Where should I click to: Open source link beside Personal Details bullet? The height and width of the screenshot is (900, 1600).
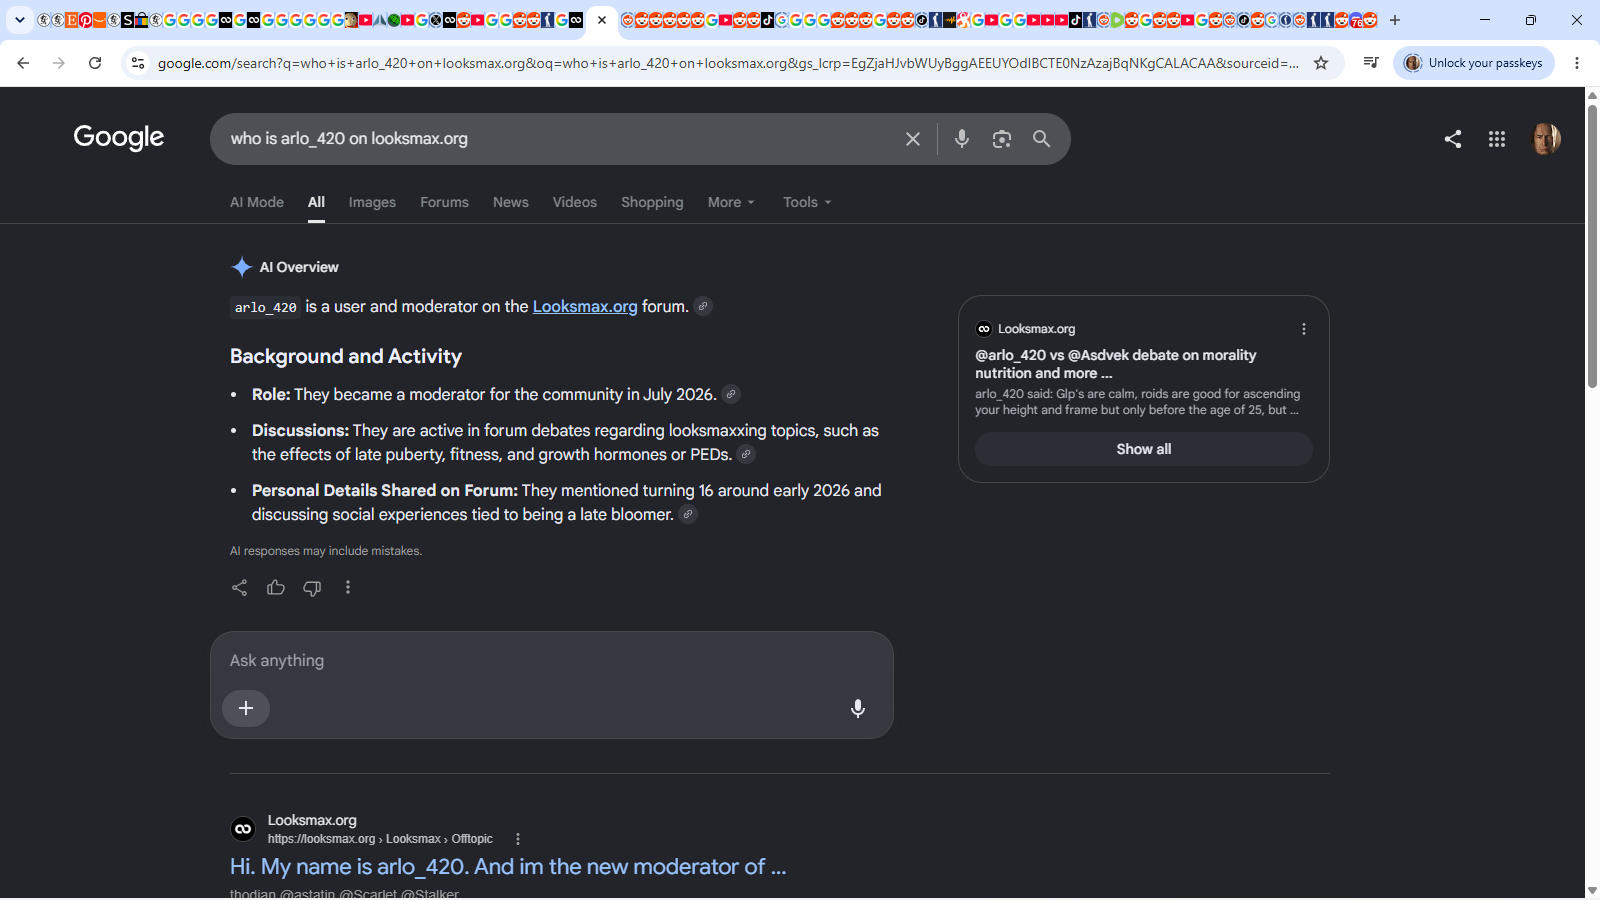688,514
